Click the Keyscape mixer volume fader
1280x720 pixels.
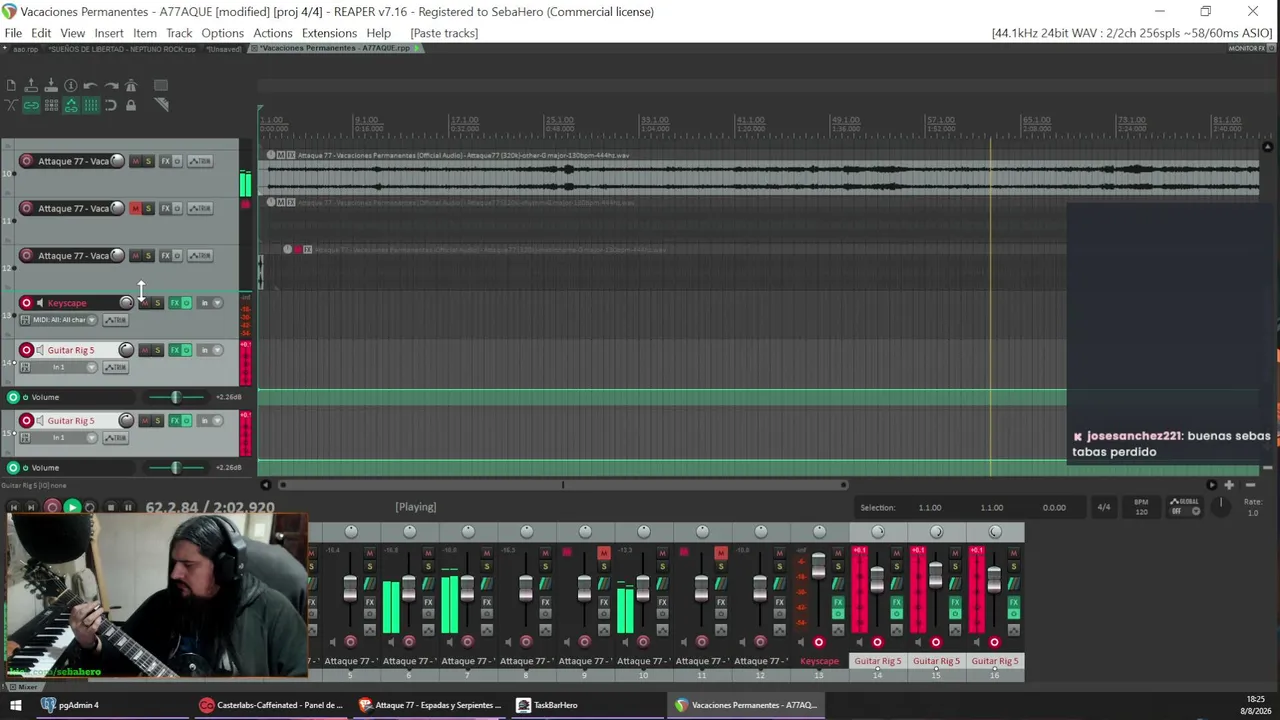pyautogui.click(x=819, y=566)
